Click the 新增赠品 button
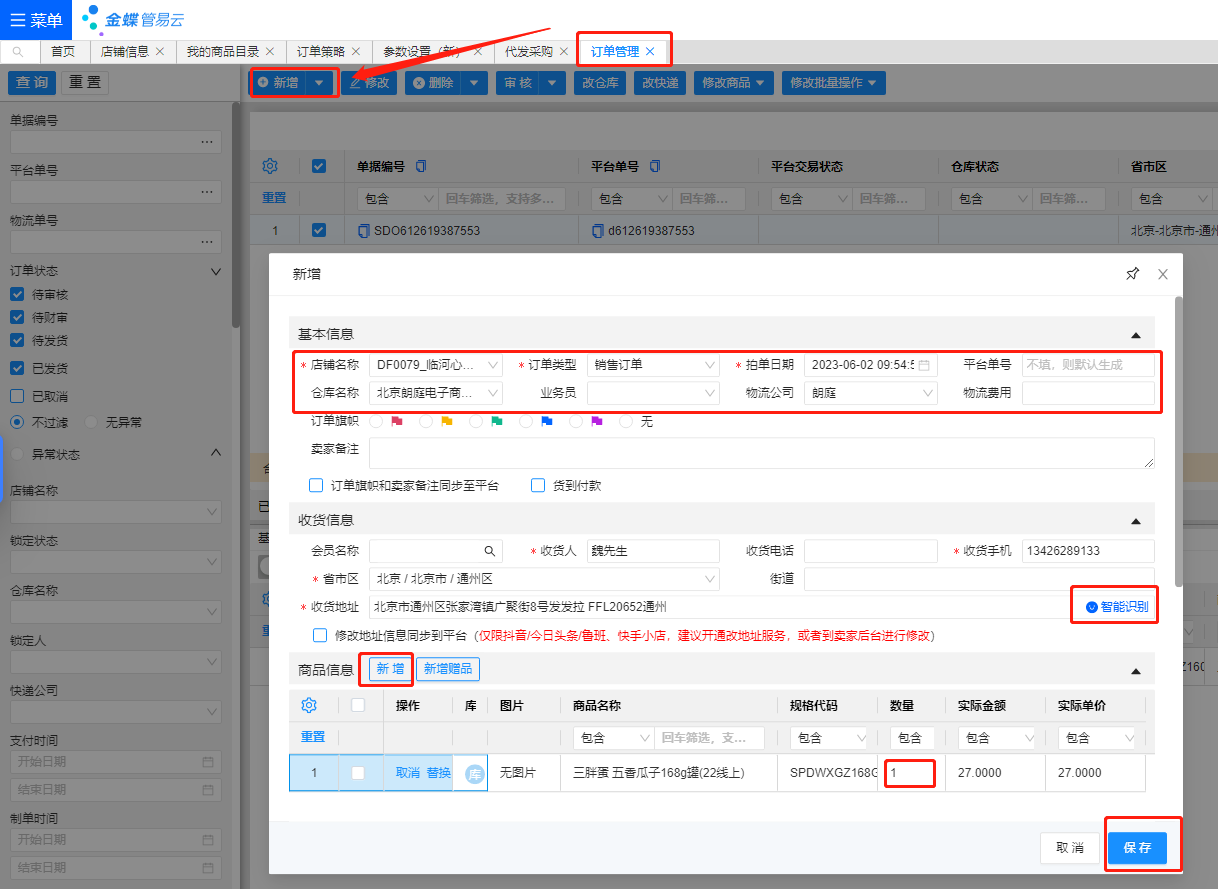This screenshot has height=889, width=1218. [x=447, y=669]
